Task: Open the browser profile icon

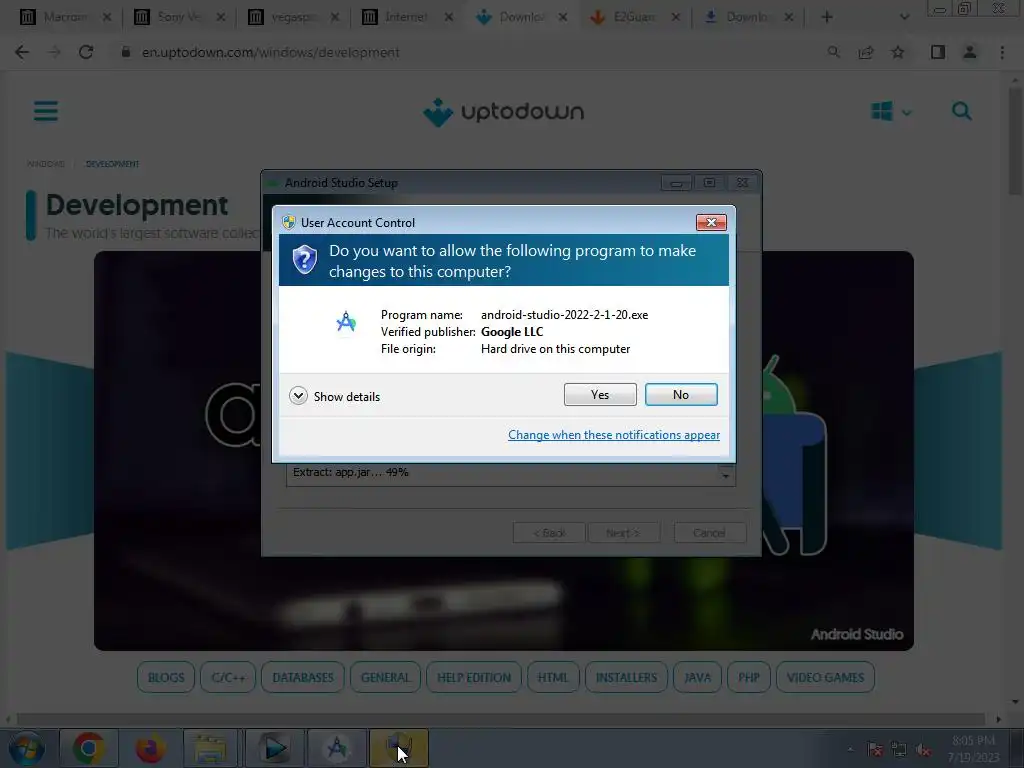Action: [x=970, y=52]
